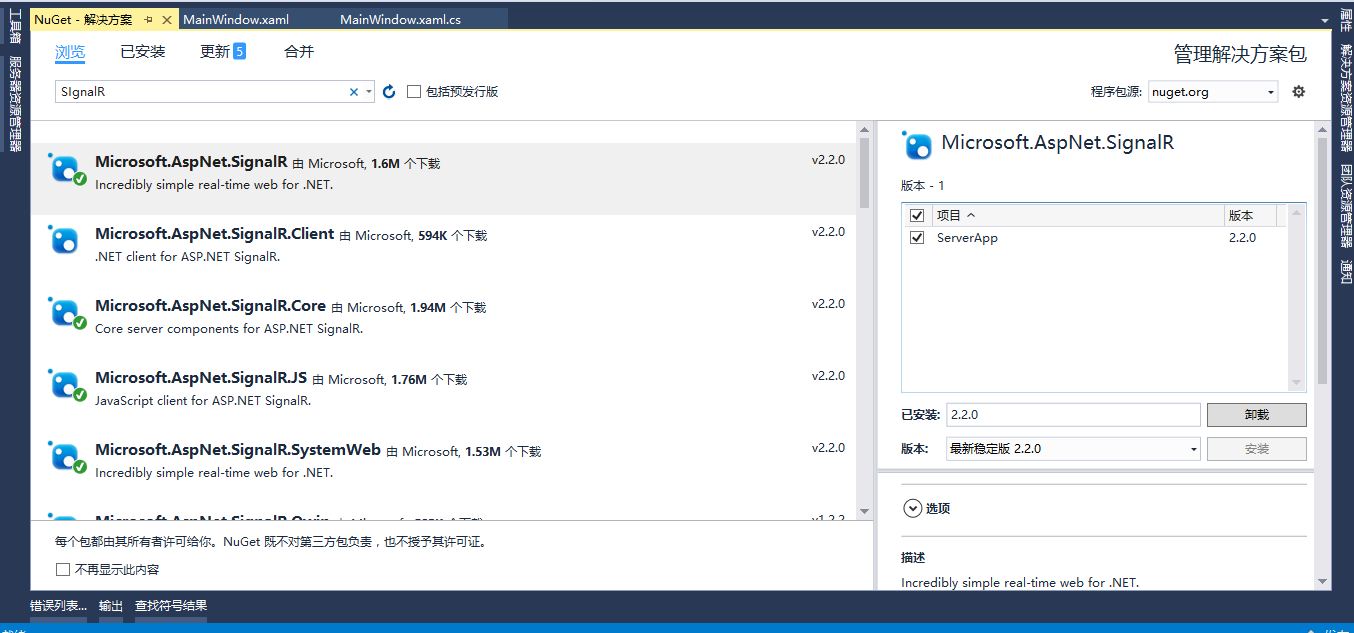
Task: Open the MainWindow.xaml document tab
Action: pyautogui.click(x=235, y=19)
